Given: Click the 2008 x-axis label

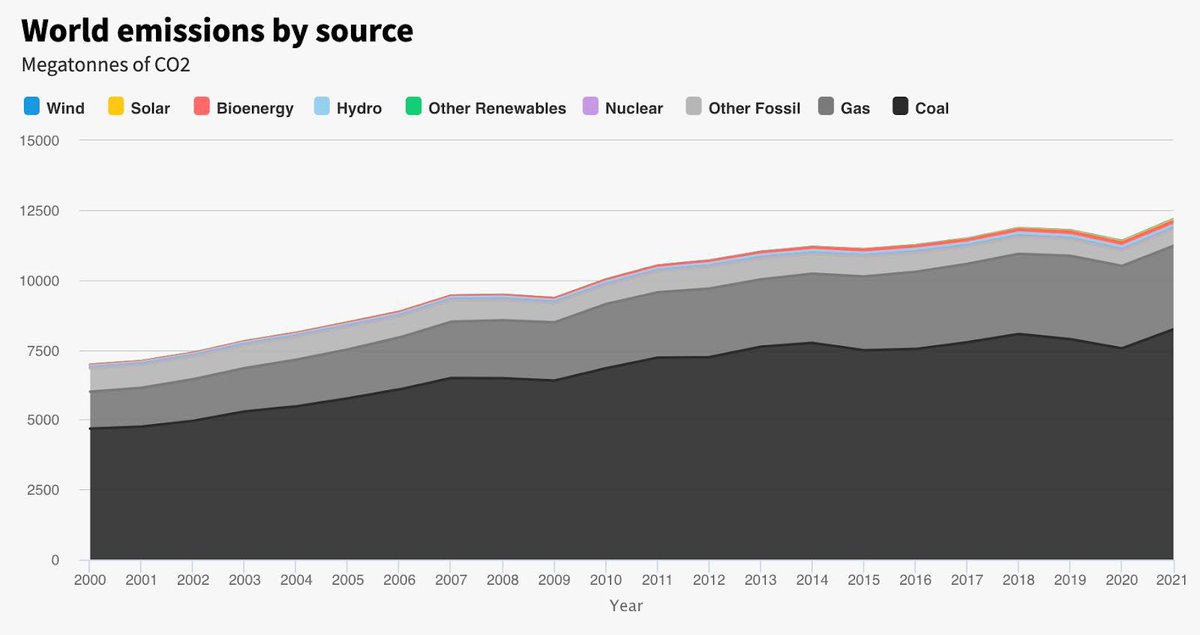Looking at the screenshot, I should point(502,579).
